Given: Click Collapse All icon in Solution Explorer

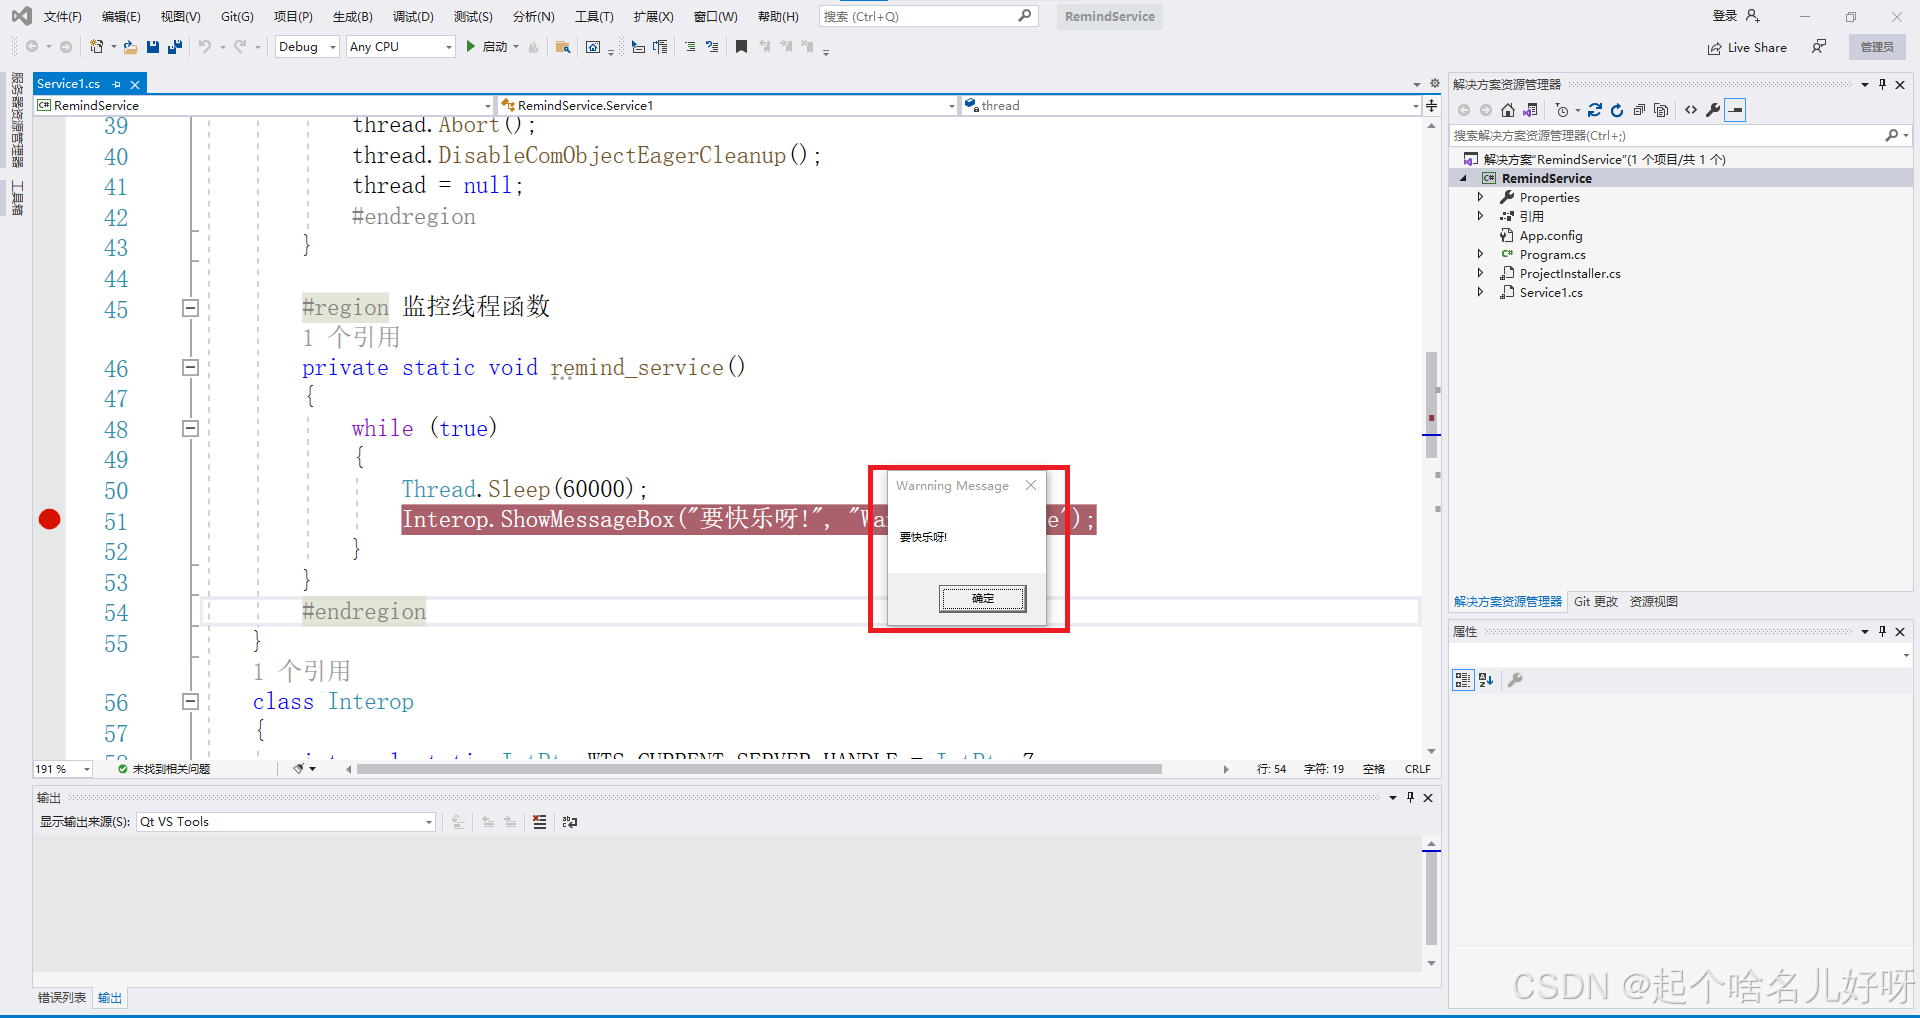Looking at the screenshot, I should point(1639,110).
